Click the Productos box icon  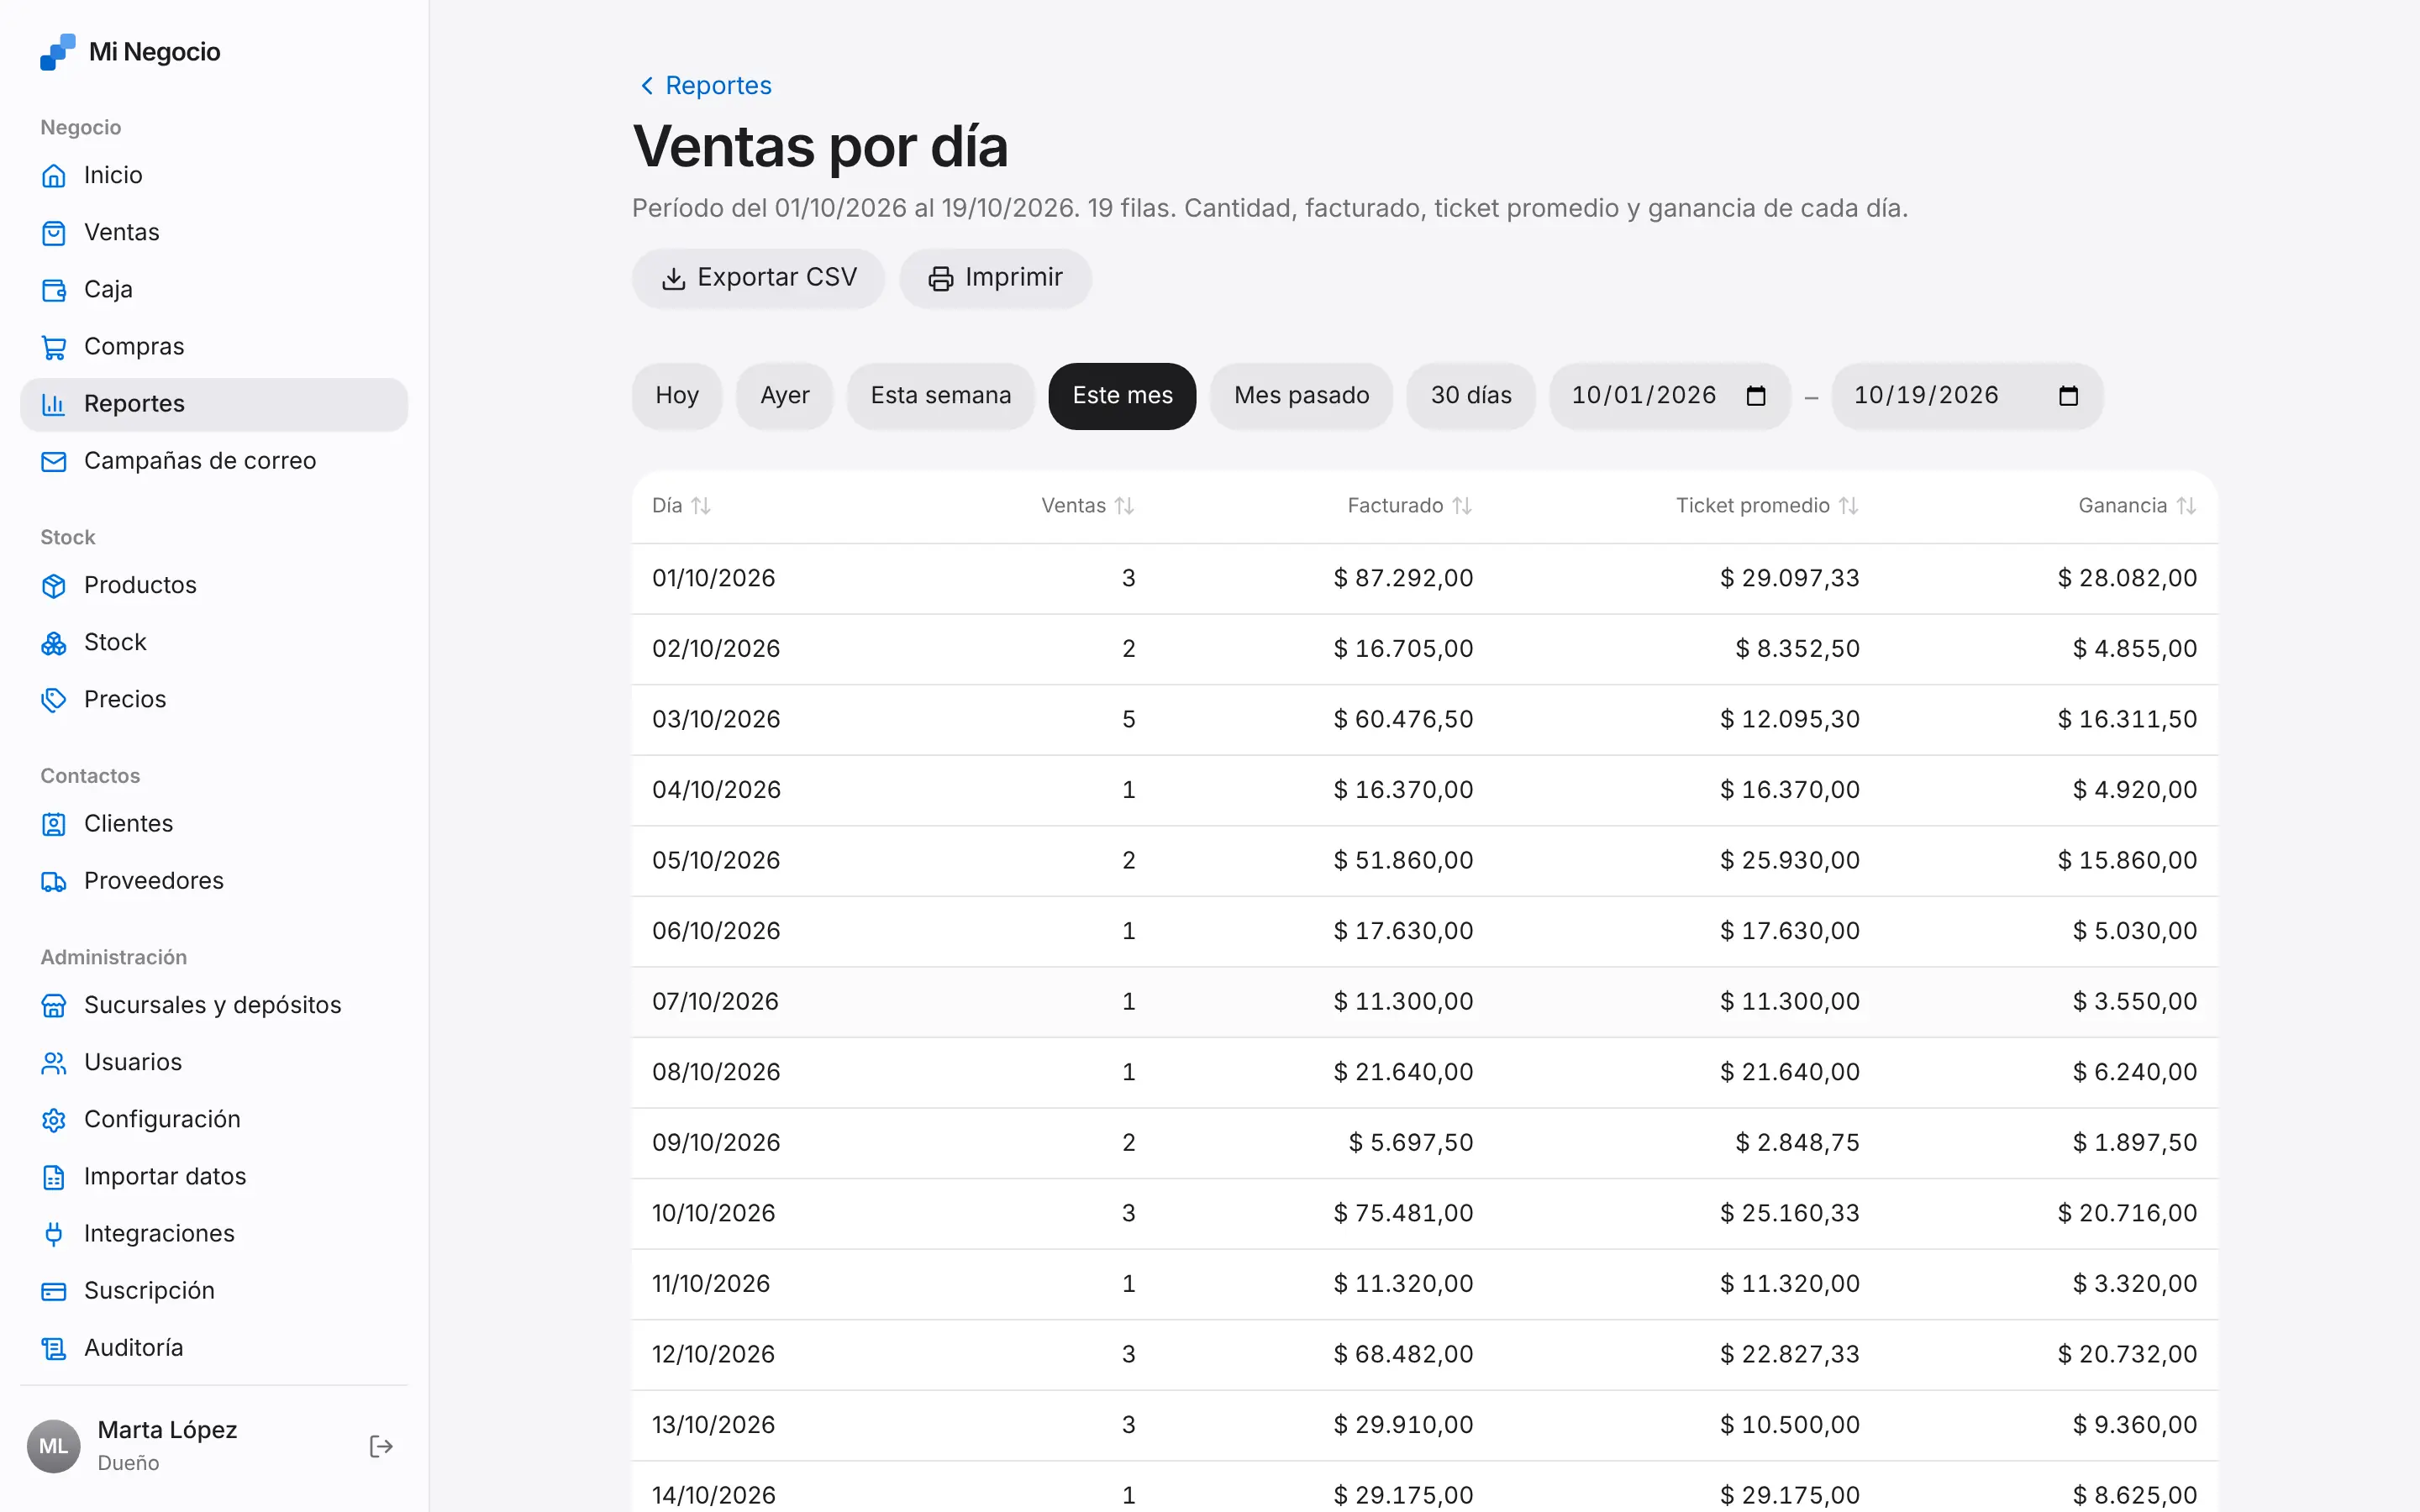(54, 586)
